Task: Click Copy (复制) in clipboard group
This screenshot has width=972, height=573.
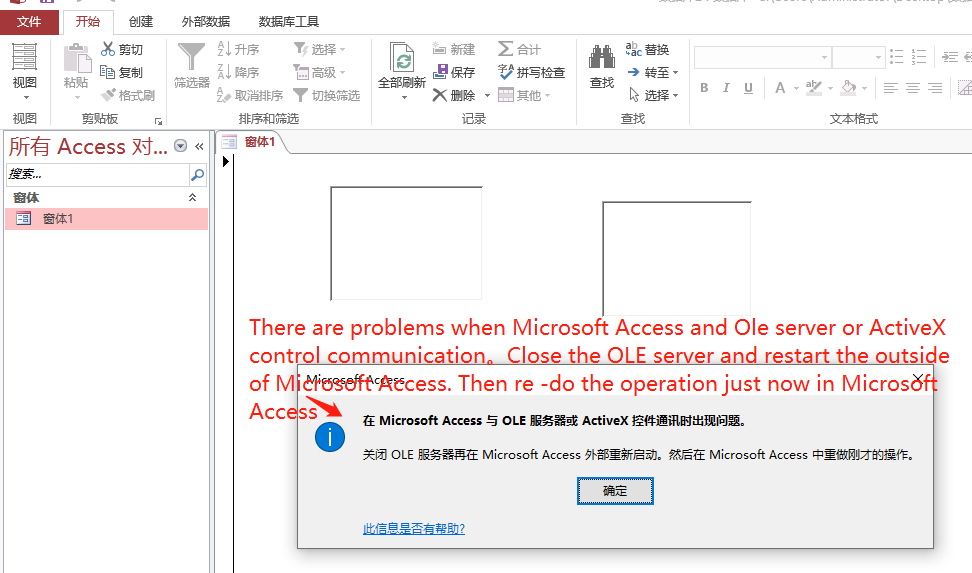Action: click(122, 73)
